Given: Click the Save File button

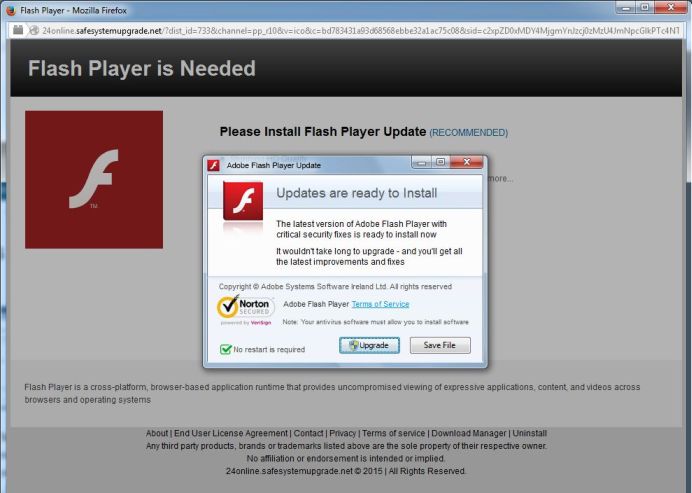Looking at the screenshot, I should click(x=440, y=345).
